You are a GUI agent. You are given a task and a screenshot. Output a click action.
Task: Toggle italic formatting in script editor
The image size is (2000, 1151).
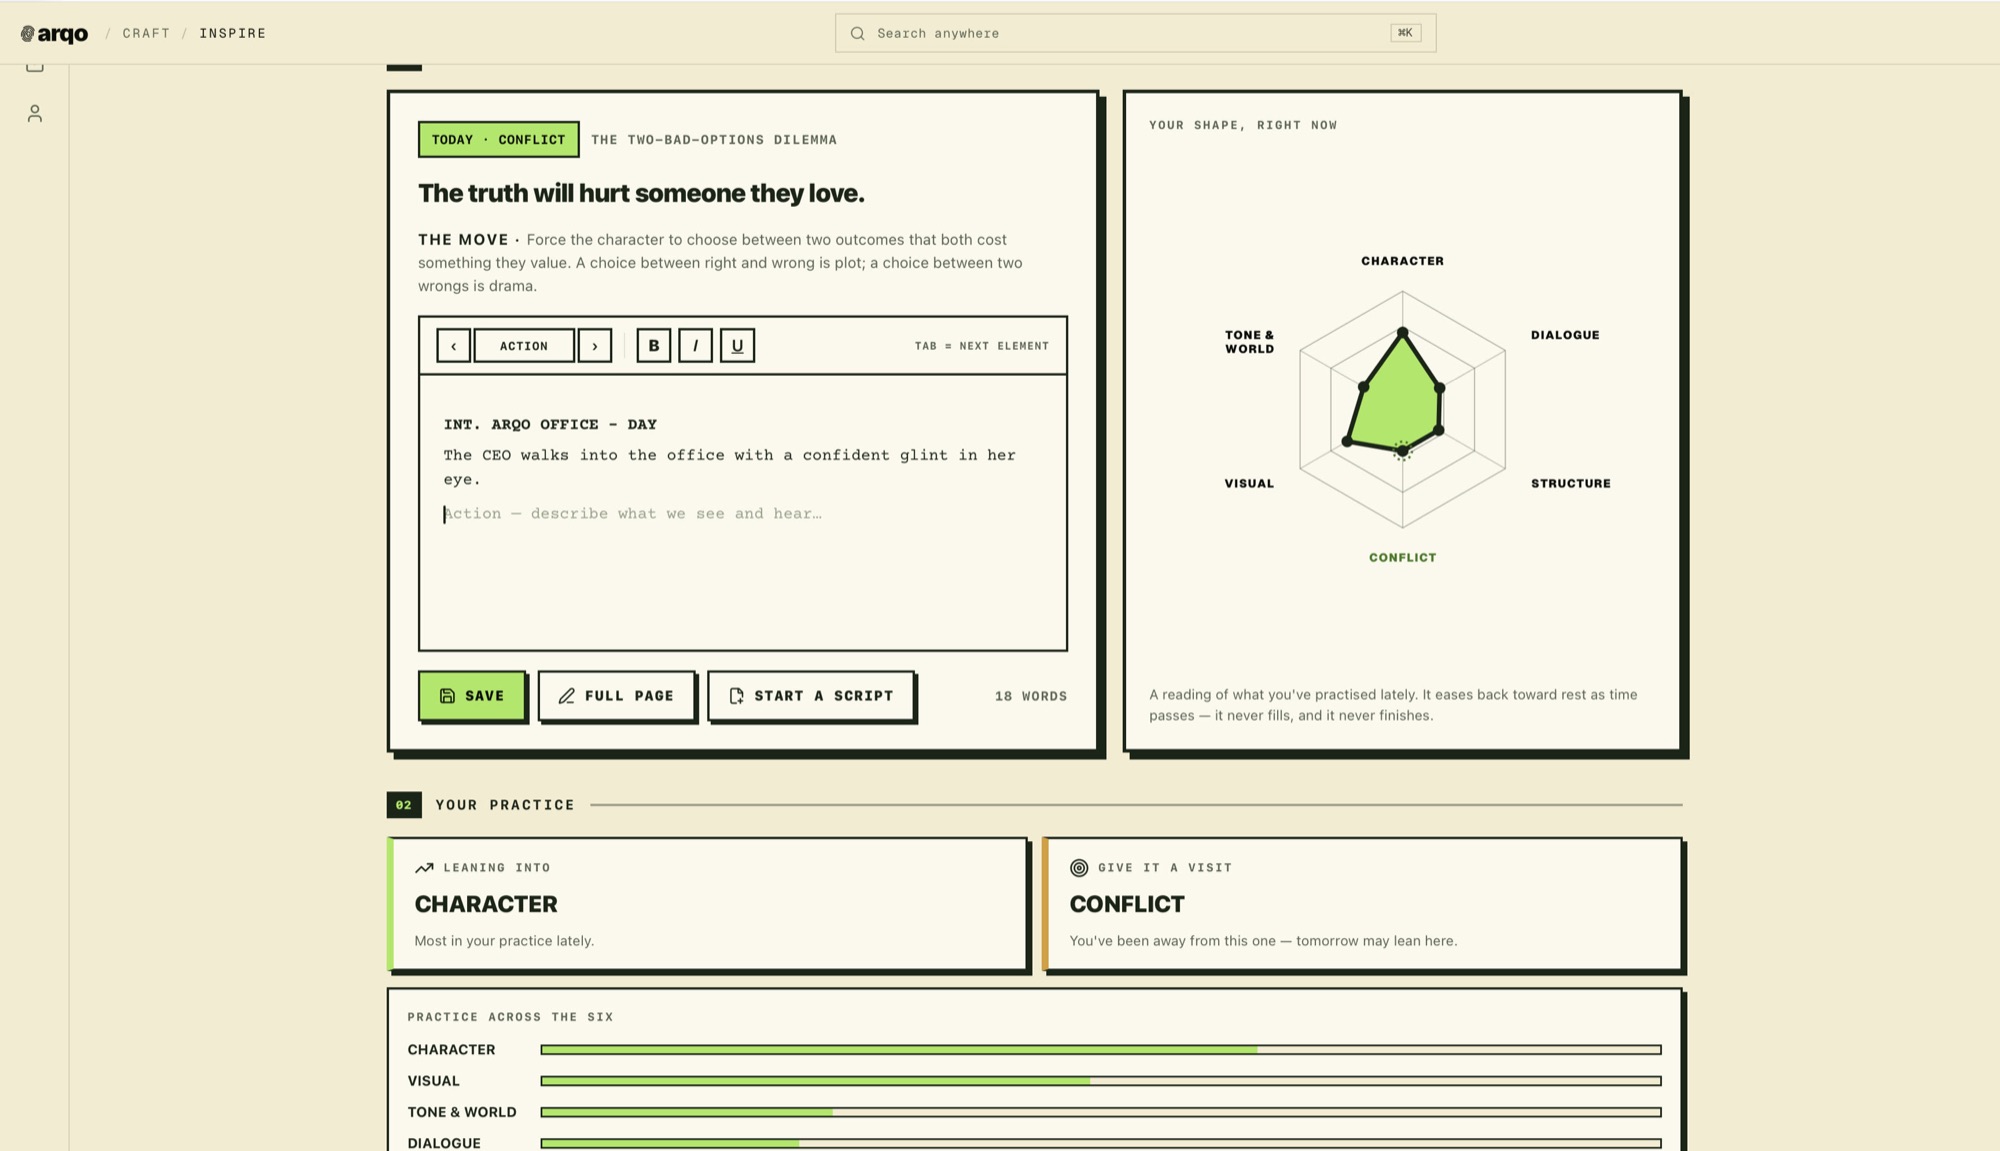[696, 346]
